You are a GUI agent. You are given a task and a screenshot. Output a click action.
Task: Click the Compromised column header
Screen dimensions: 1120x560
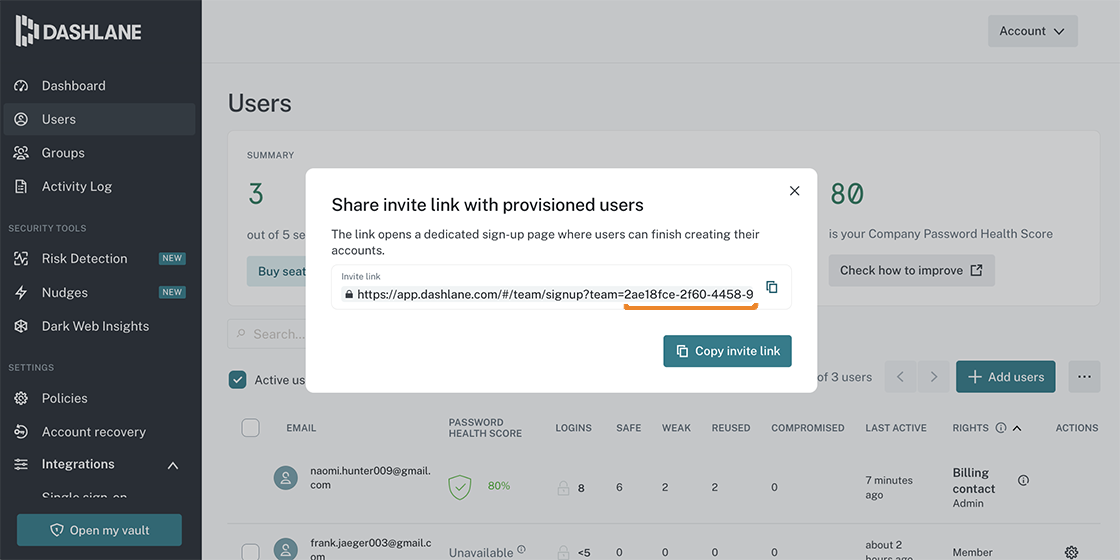coord(808,428)
